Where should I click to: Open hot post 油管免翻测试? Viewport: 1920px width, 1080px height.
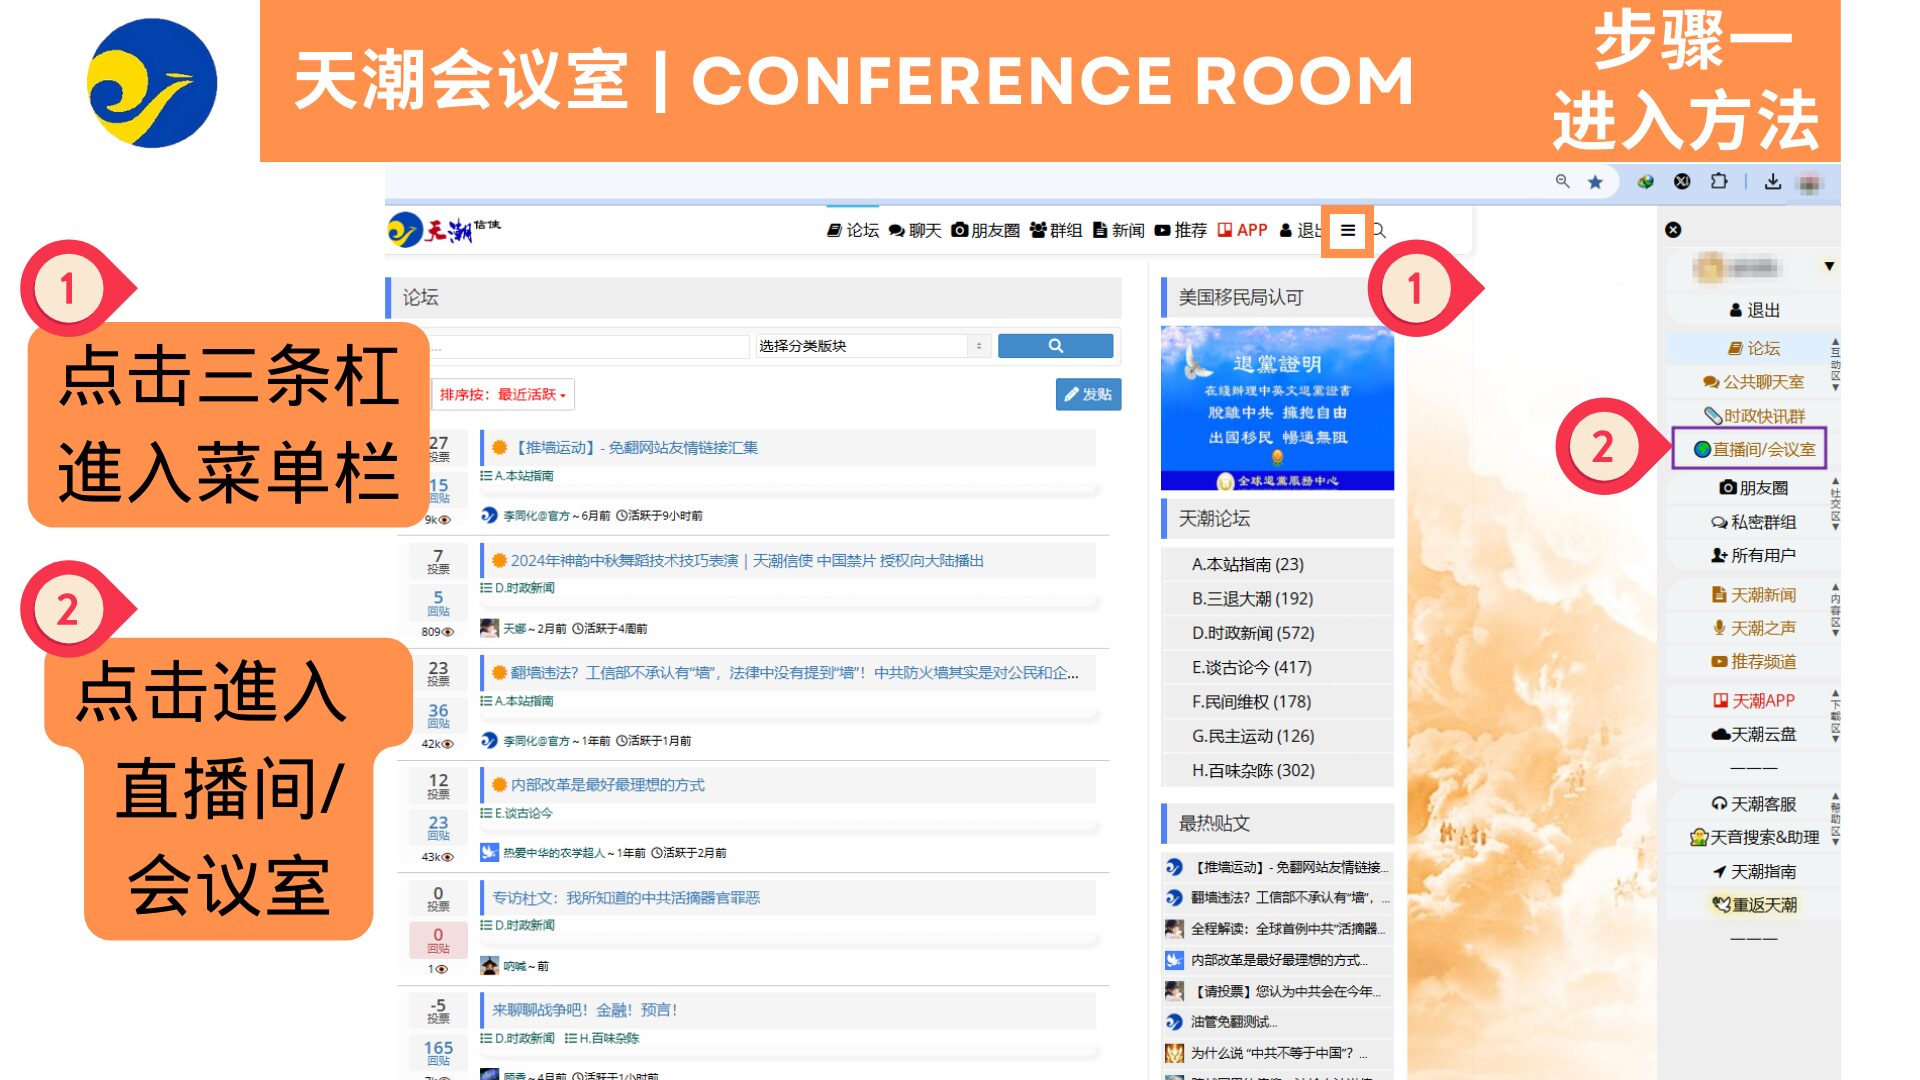click(x=1234, y=1022)
